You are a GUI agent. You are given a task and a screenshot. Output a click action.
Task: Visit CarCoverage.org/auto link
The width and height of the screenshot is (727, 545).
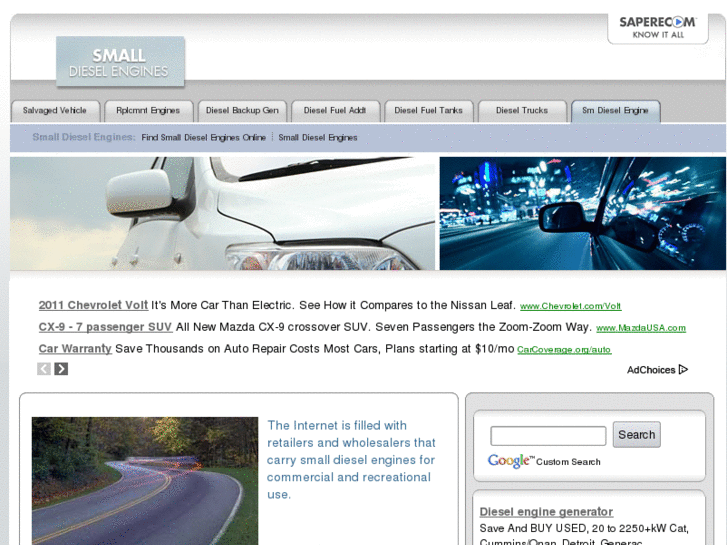[x=564, y=350]
